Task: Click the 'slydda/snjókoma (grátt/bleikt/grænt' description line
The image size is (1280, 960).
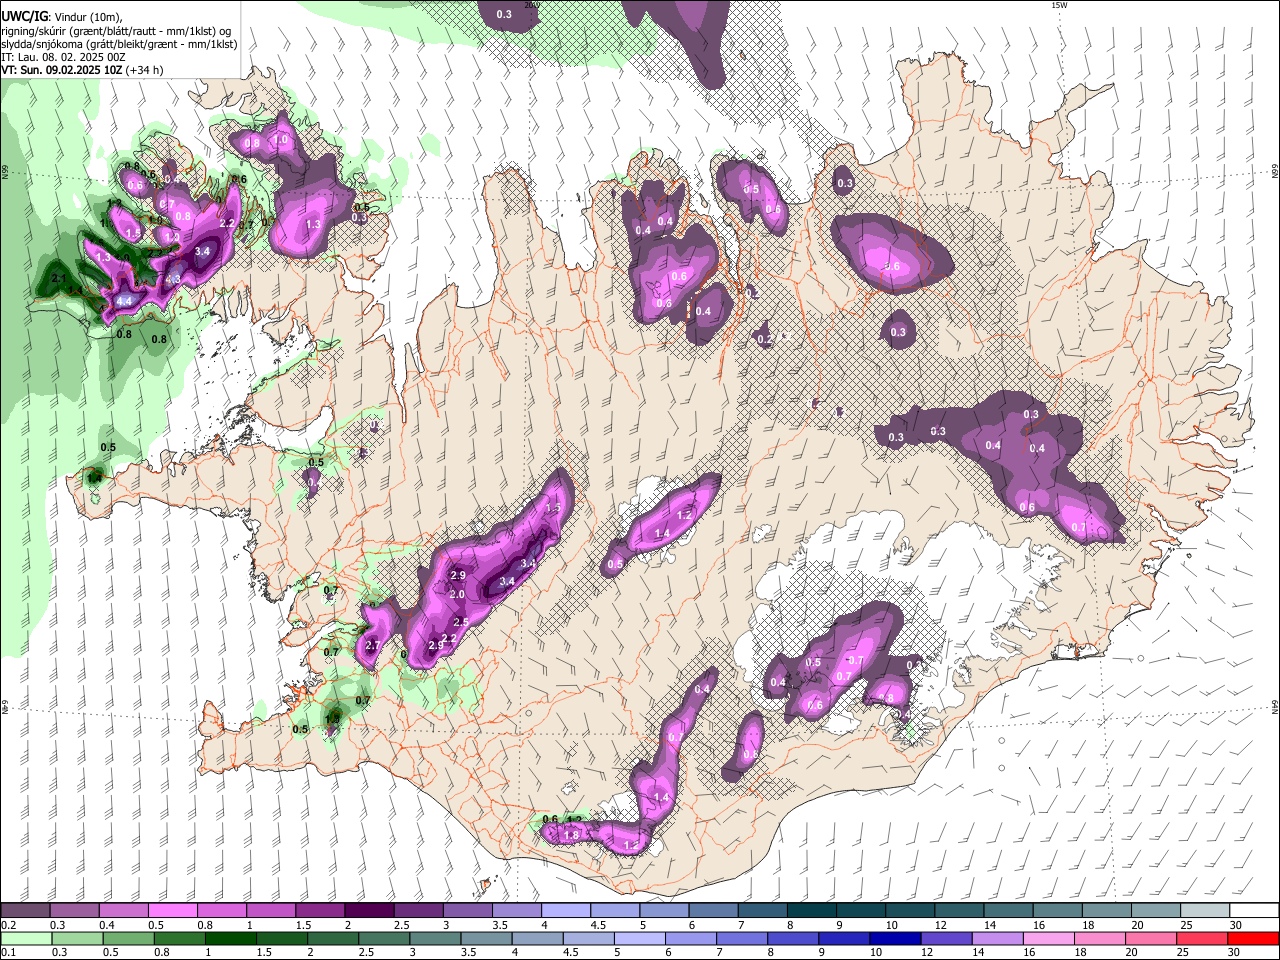Action: pos(119,44)
